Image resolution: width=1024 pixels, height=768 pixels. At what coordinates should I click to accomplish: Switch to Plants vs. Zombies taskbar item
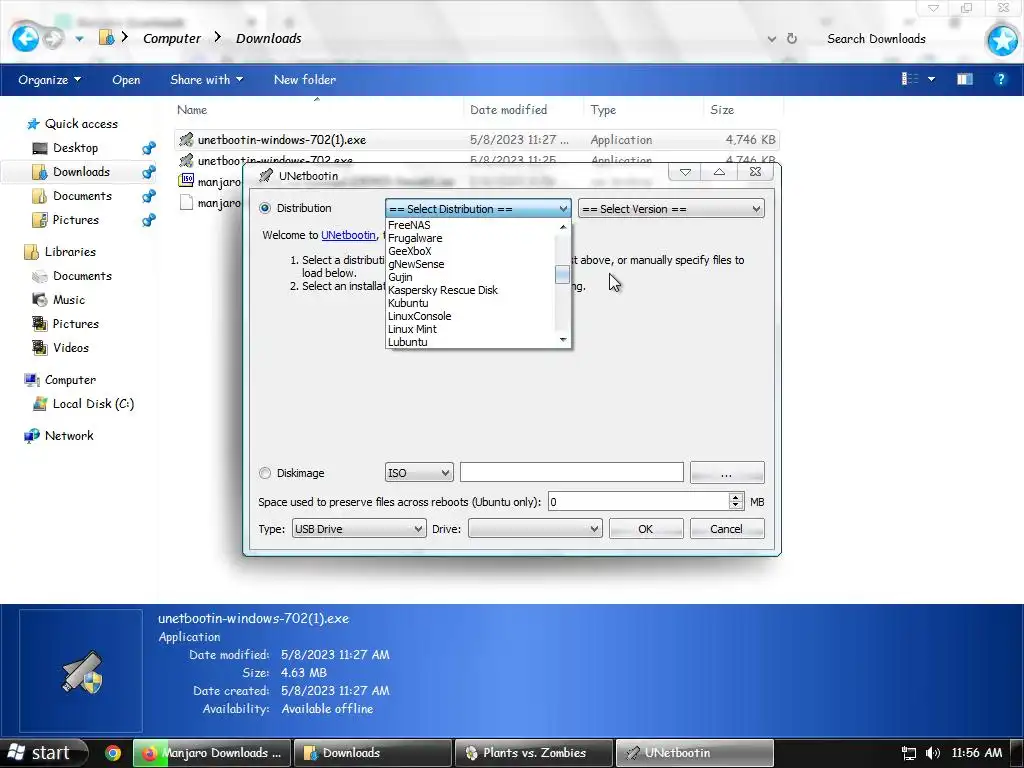tap(534, 753)
